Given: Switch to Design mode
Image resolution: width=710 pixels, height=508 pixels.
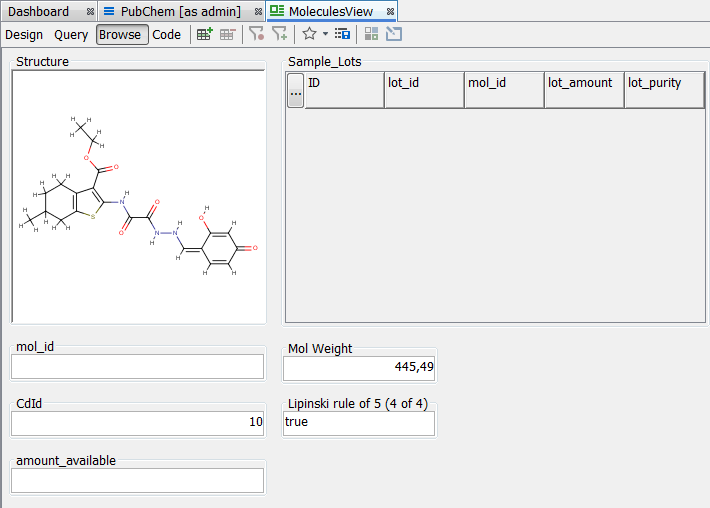Looking at the screenshot, I should click(x=24, y=34).
